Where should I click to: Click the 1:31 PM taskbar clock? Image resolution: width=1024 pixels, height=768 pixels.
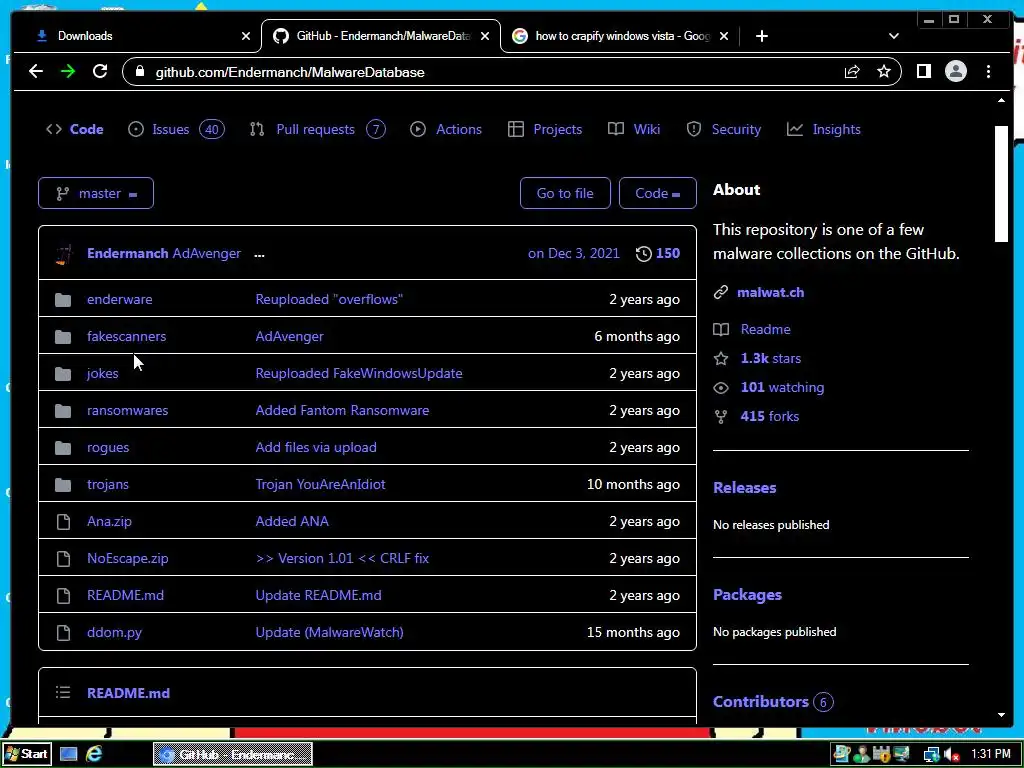pos(991,754)
